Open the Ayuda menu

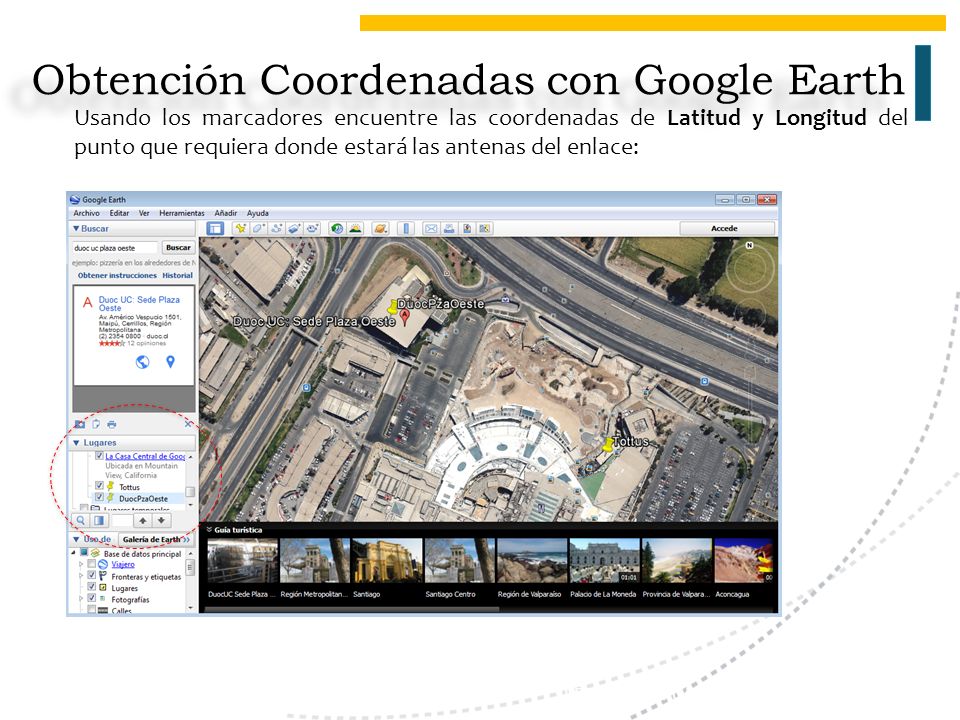(258, 213)
